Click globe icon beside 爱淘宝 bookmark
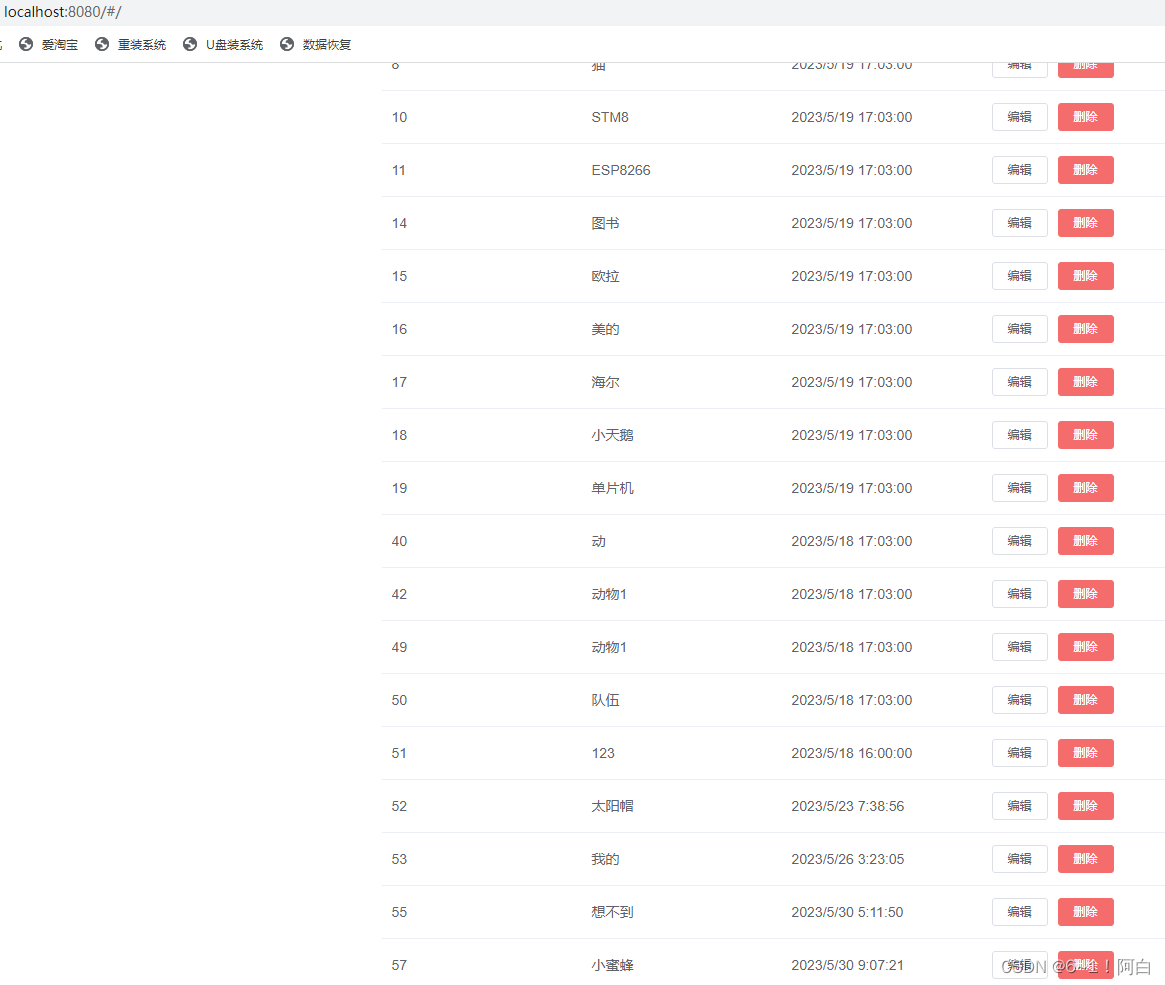This screenshot has width=1165, height=985. tap(26, 45)
